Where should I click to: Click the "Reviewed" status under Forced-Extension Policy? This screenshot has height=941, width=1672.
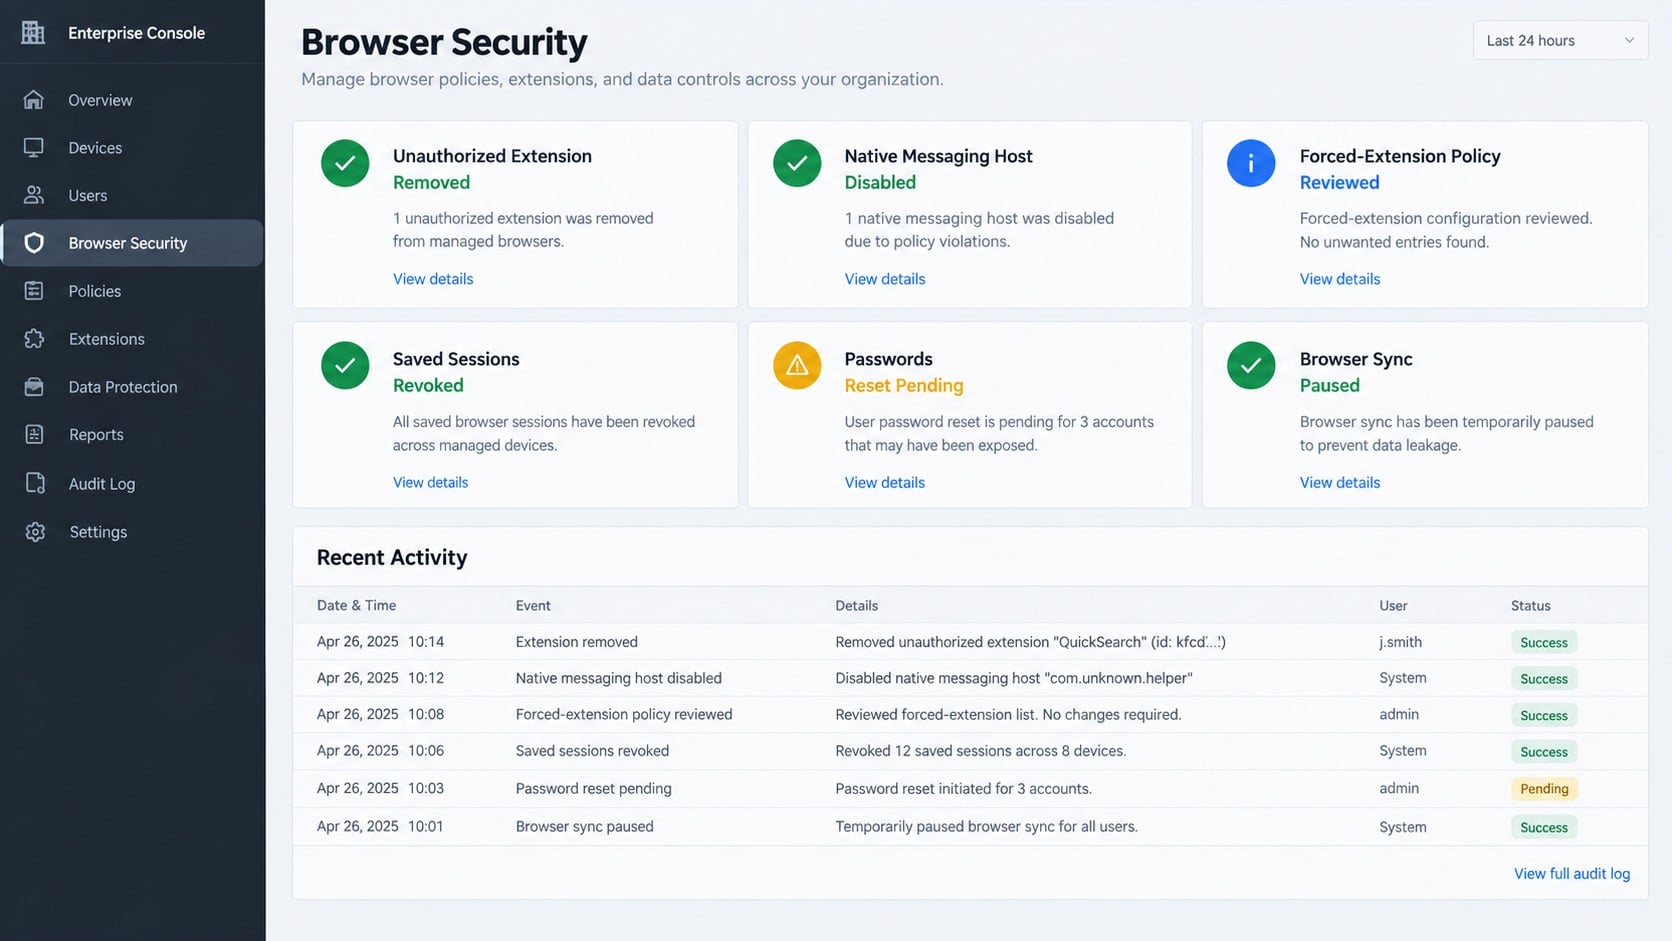(x=1340, y=182)
